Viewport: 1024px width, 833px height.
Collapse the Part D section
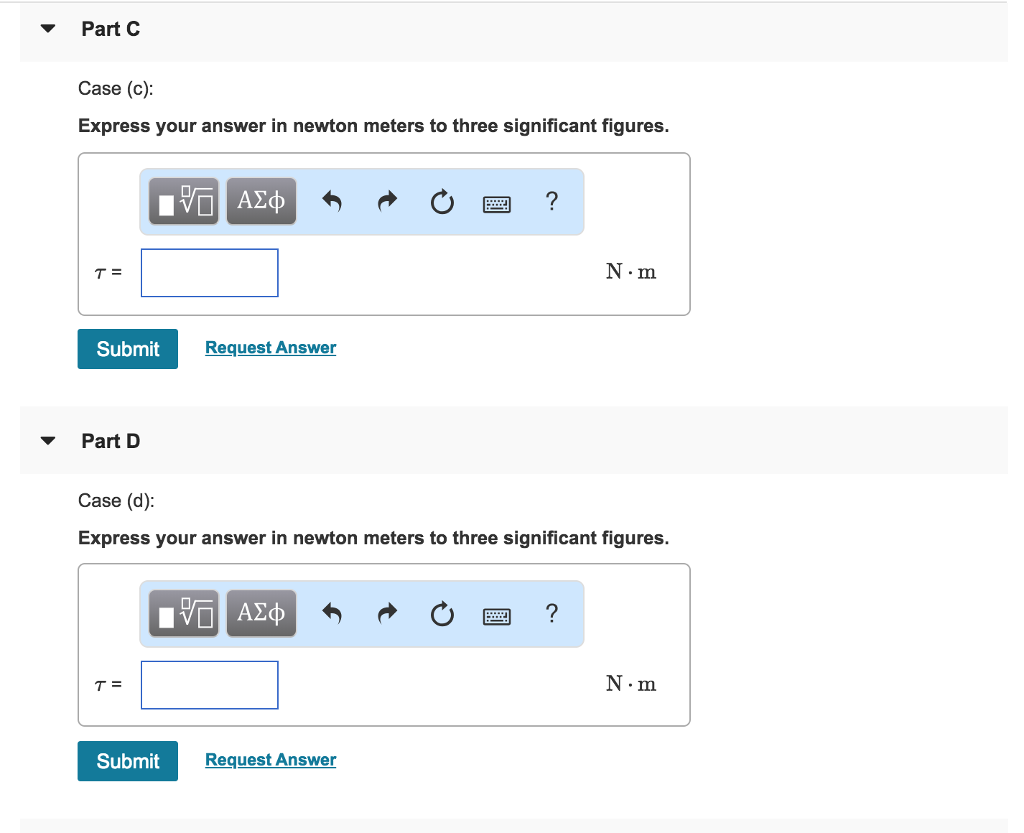click(x=47, y=441)
